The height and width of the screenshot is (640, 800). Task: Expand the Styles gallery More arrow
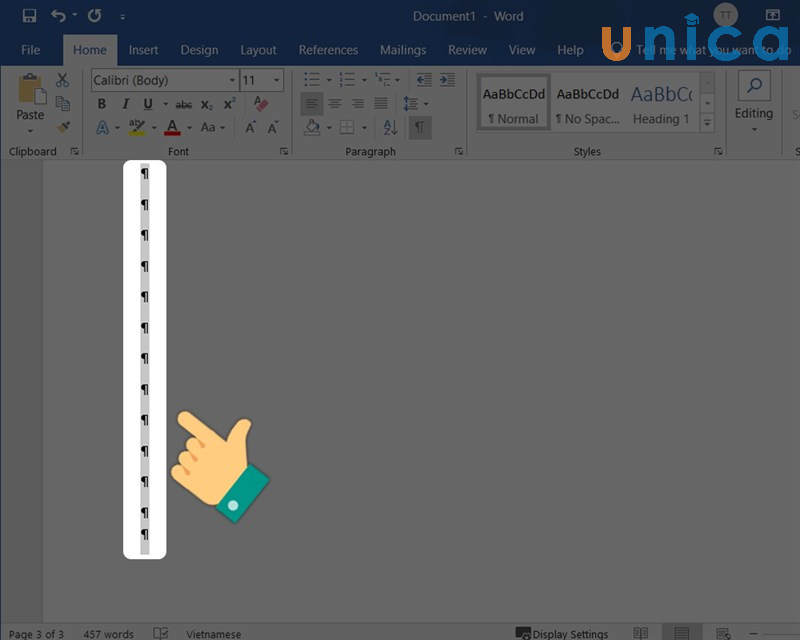(x=707, y=122)
